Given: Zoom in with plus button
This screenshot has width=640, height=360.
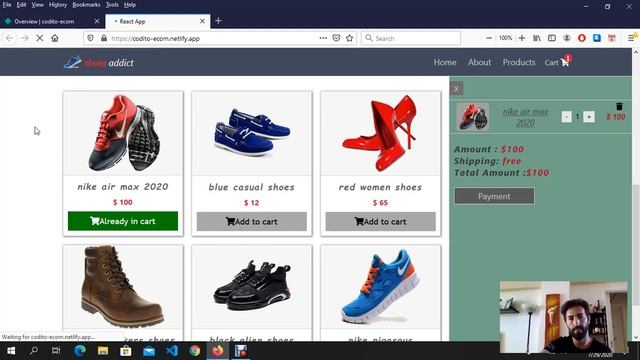Looking at the screenshot, I should point(522,38).
